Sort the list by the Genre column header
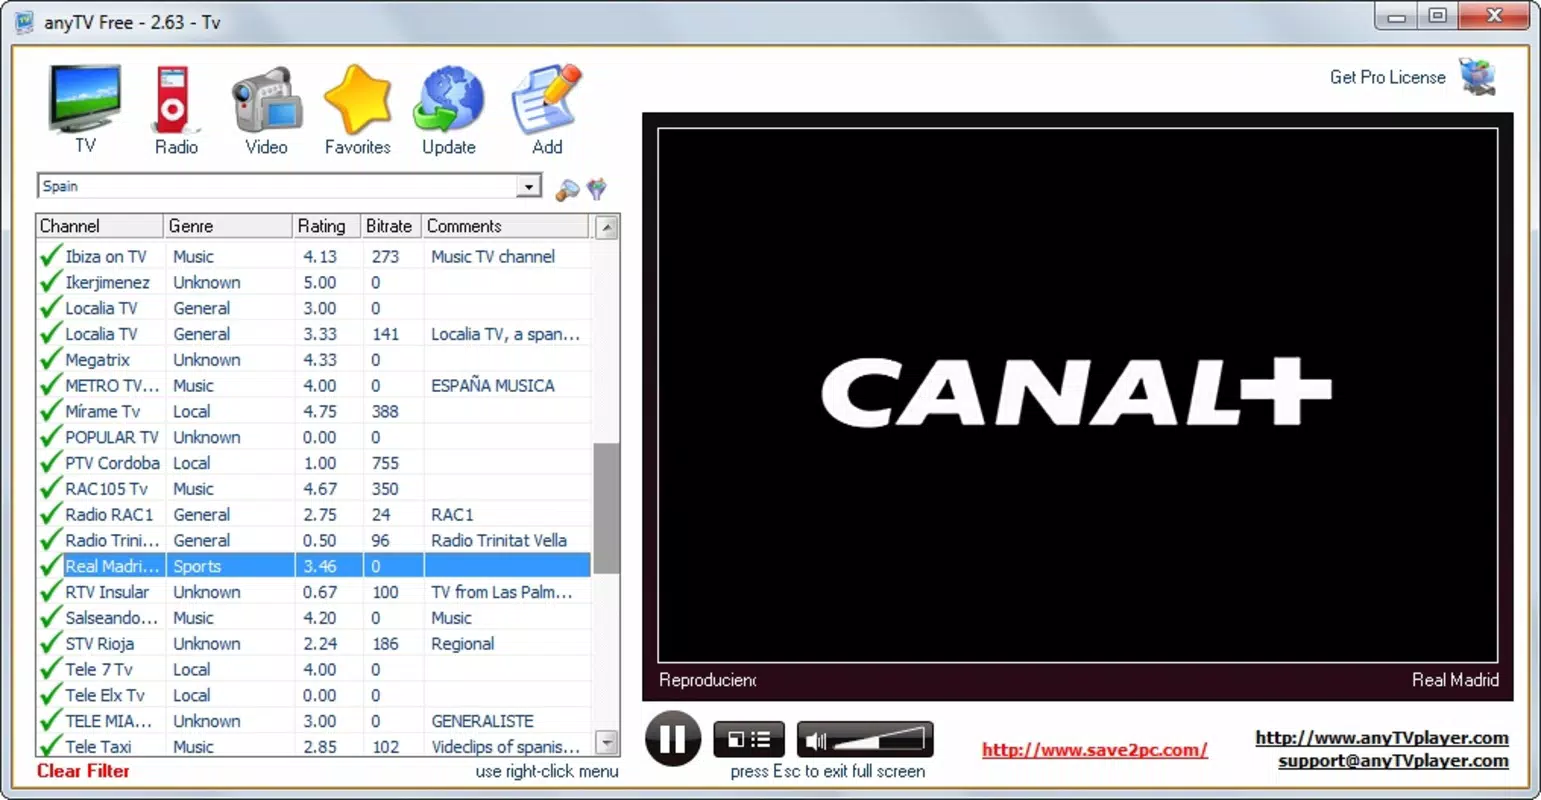This screenshot has height=800, width=1541. tap(228, 226)
